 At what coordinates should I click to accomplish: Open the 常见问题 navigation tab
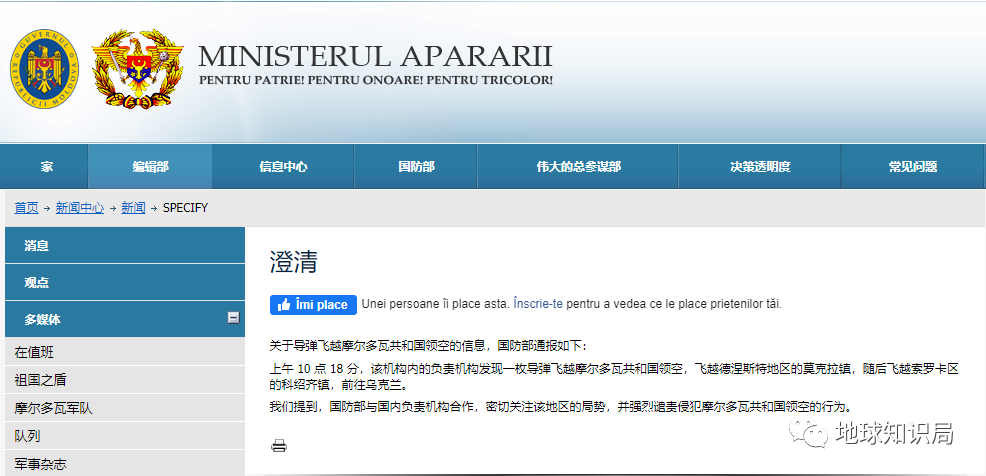coord(912,167)
